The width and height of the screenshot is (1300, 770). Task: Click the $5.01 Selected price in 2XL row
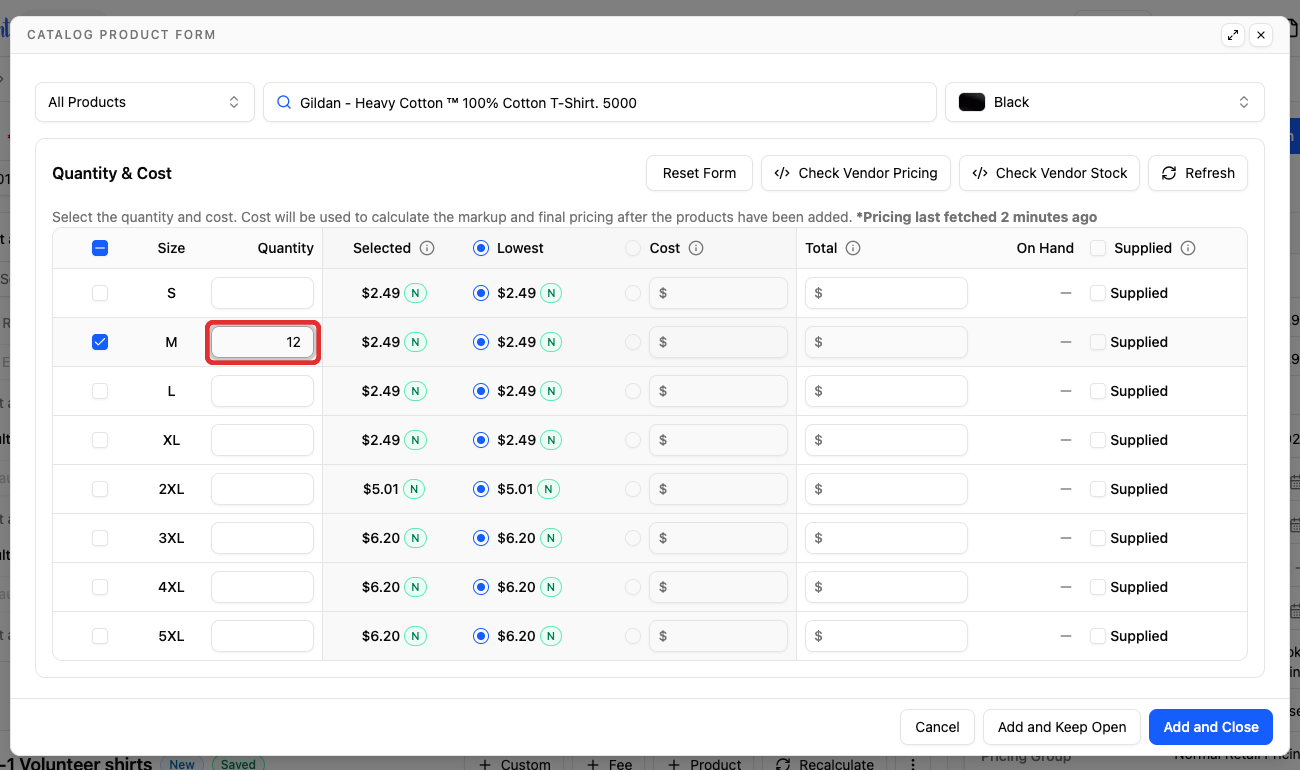381,489
